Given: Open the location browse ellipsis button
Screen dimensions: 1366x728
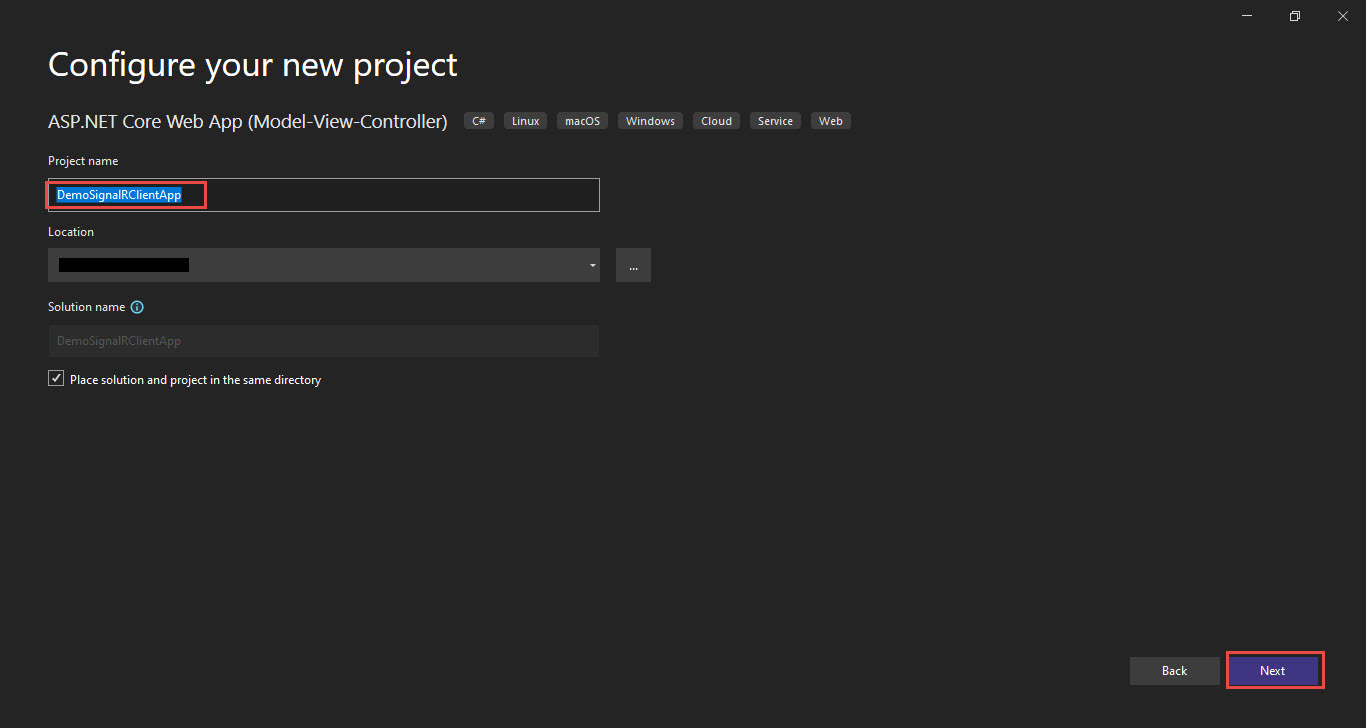Looking at the screenshot, I should click(633, 266).
